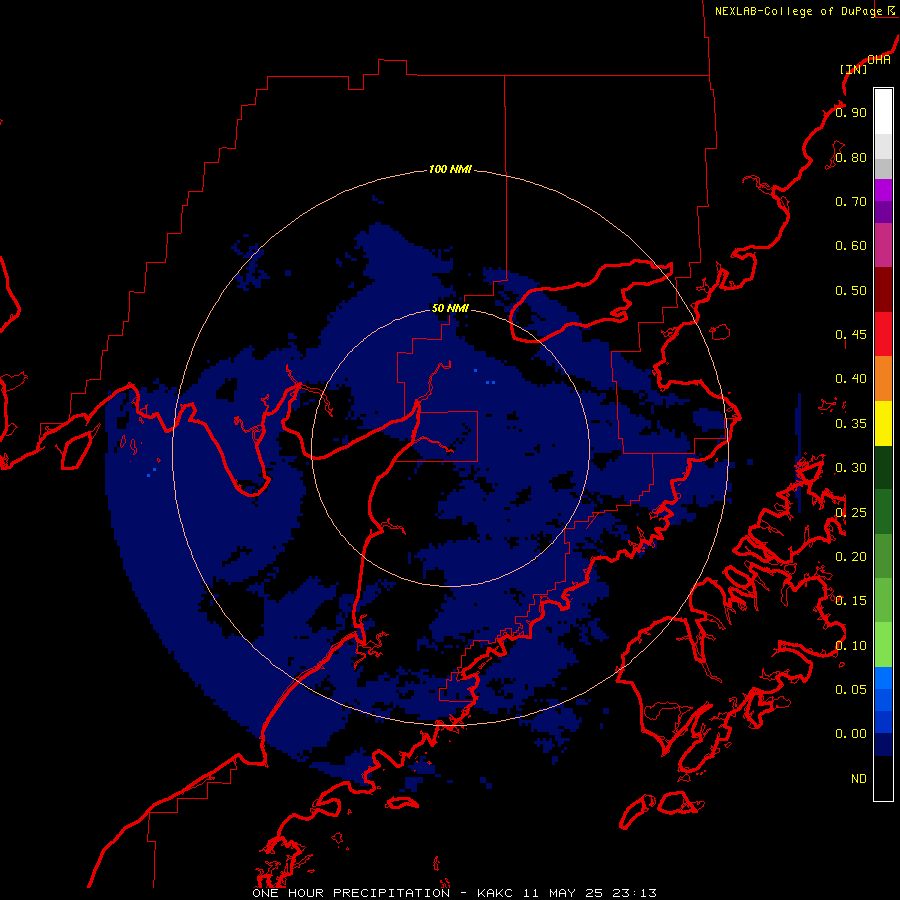Click the 0.60 legend value

tap(851, 246)
